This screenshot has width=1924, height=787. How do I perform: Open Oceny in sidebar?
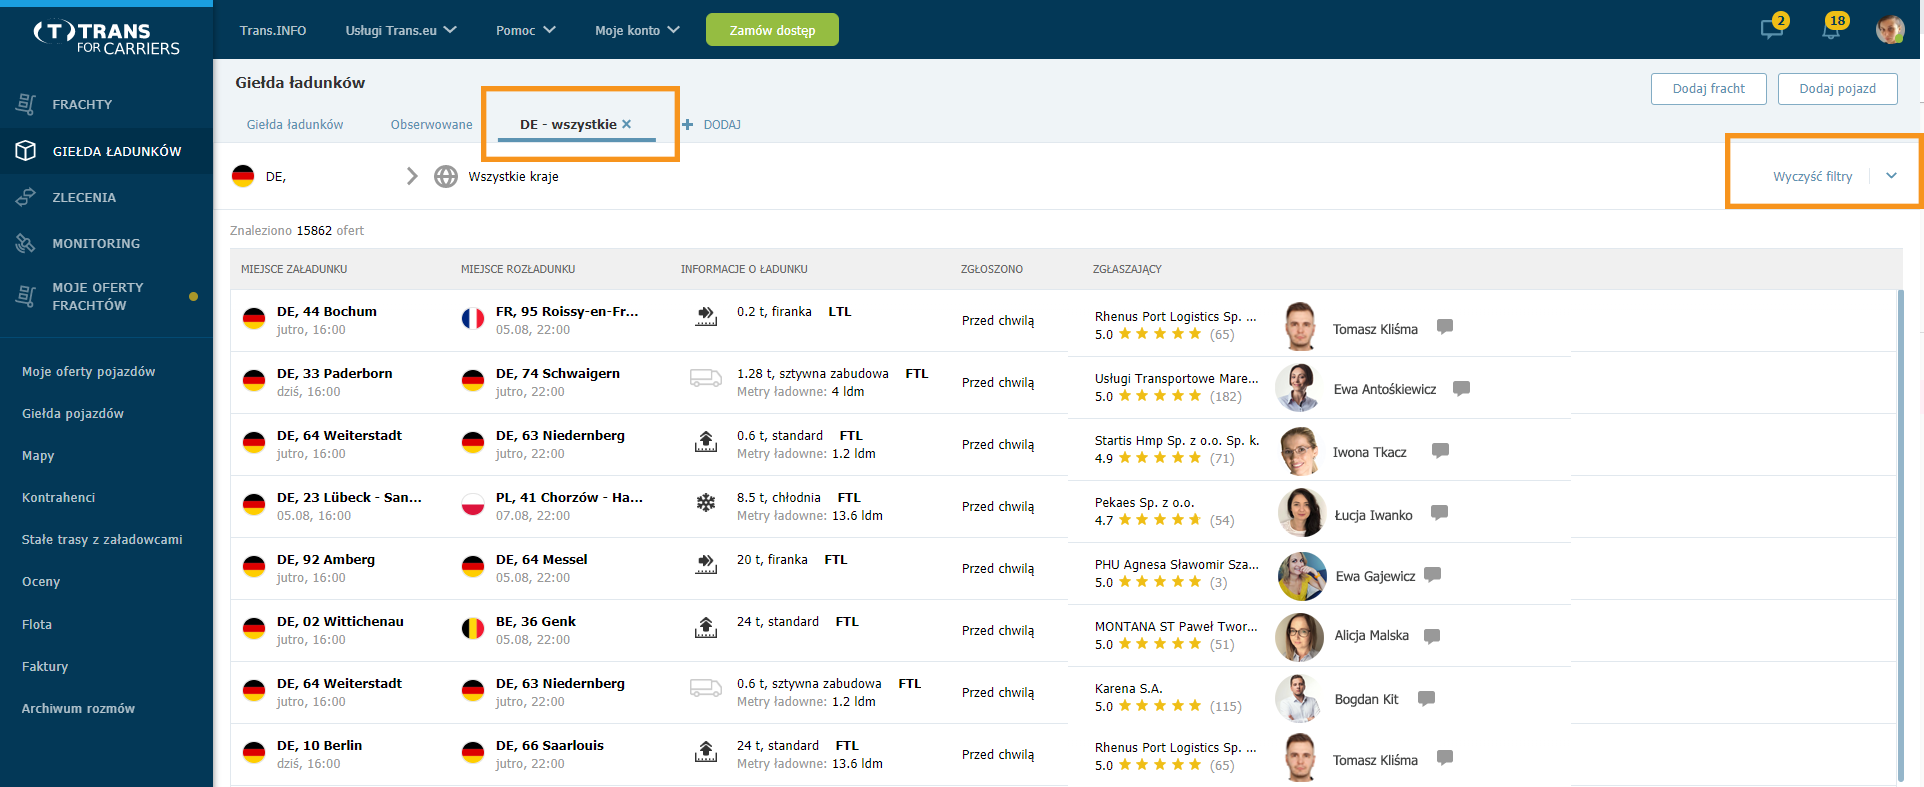41,581
